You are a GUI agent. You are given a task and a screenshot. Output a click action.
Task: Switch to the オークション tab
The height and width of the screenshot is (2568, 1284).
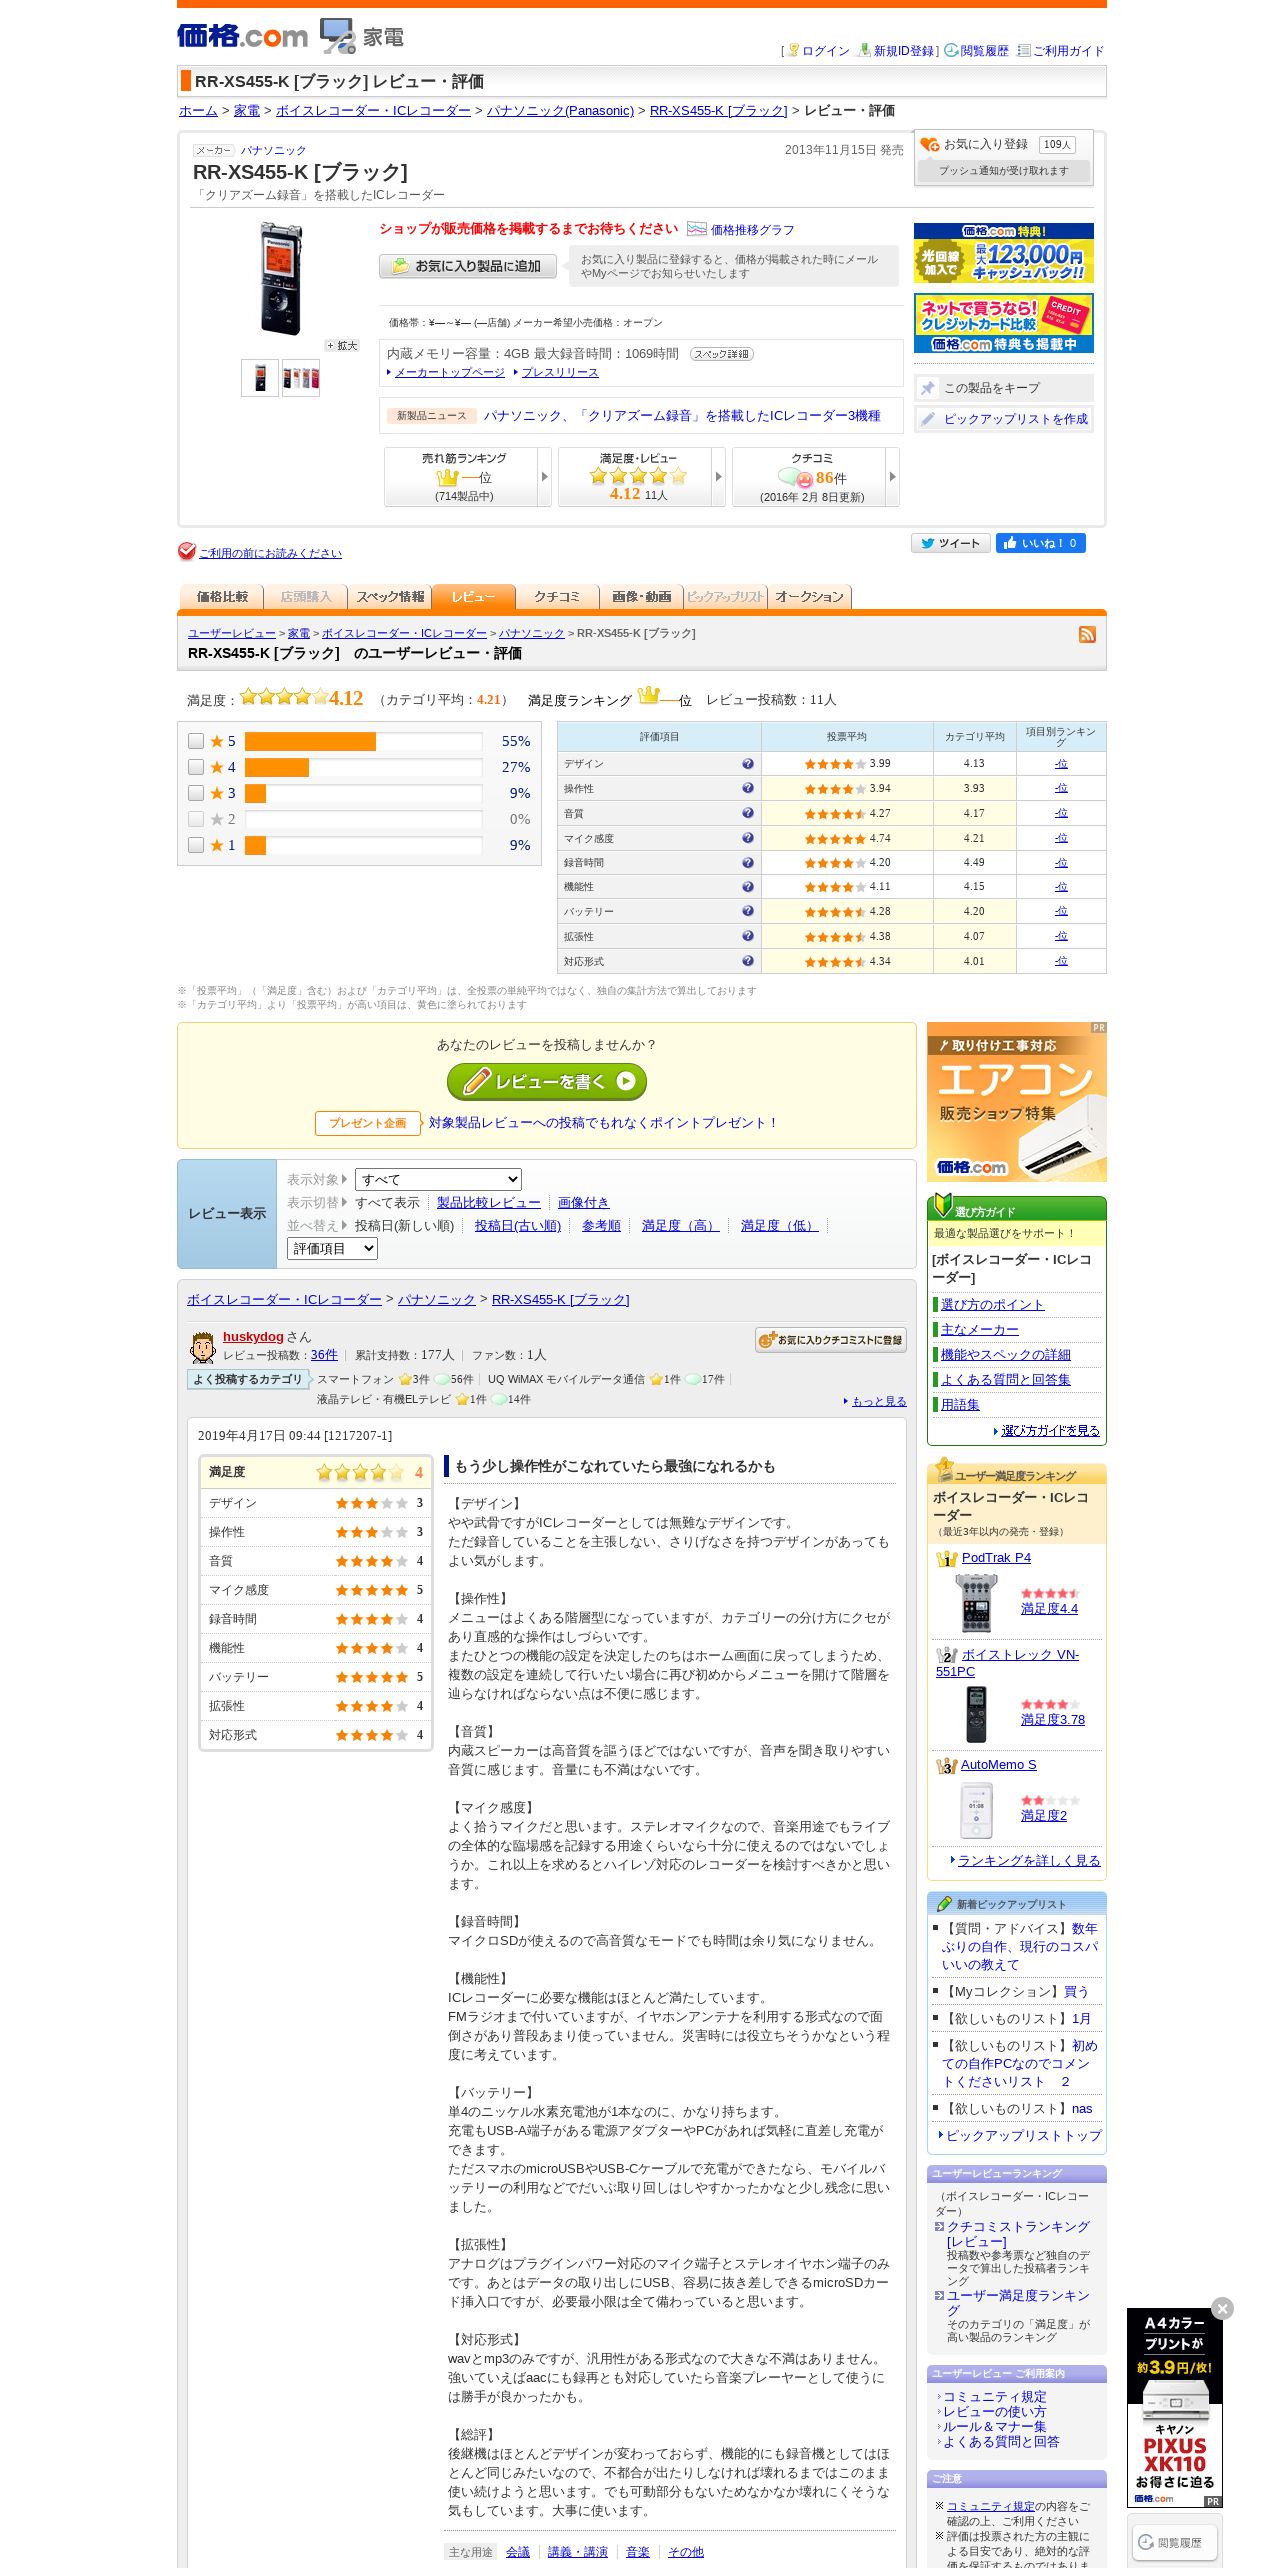tap(810, 597)
